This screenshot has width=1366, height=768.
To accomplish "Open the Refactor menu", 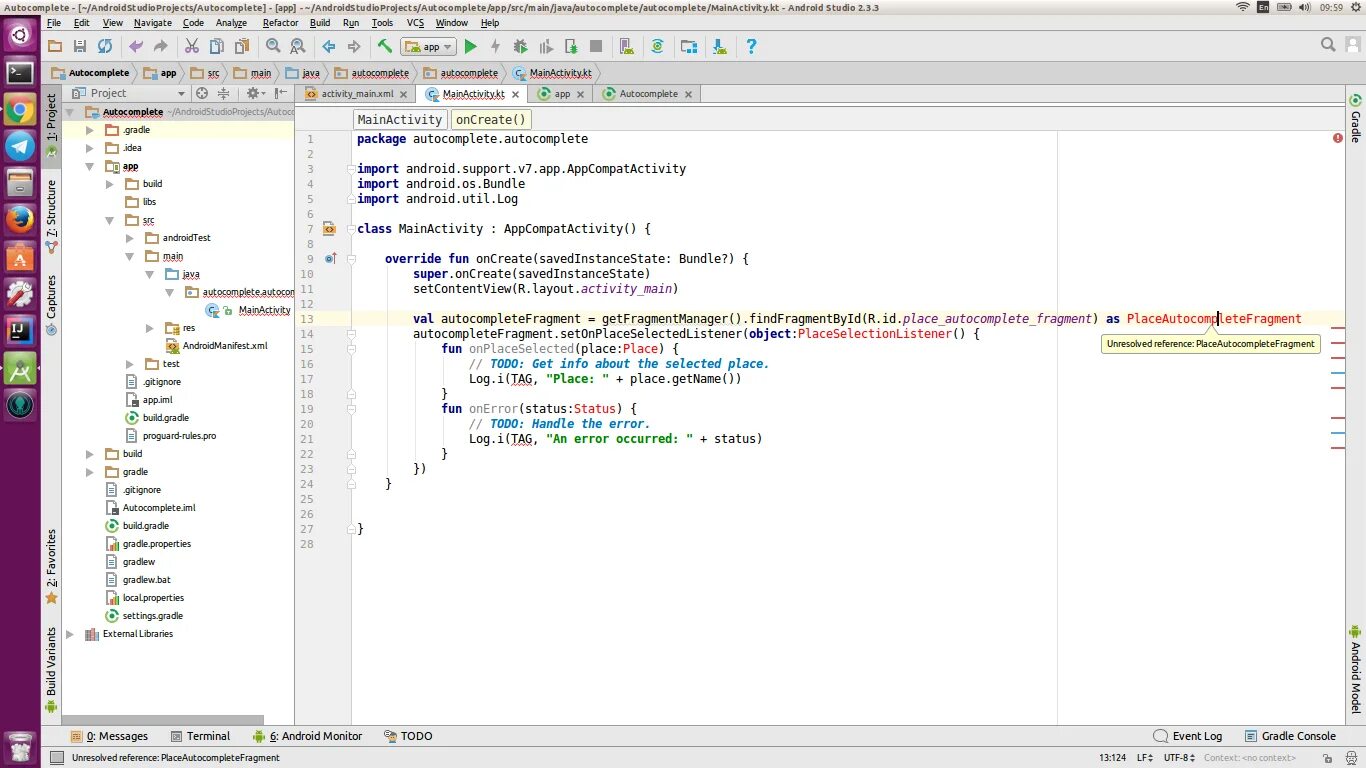I will point(280,22).
